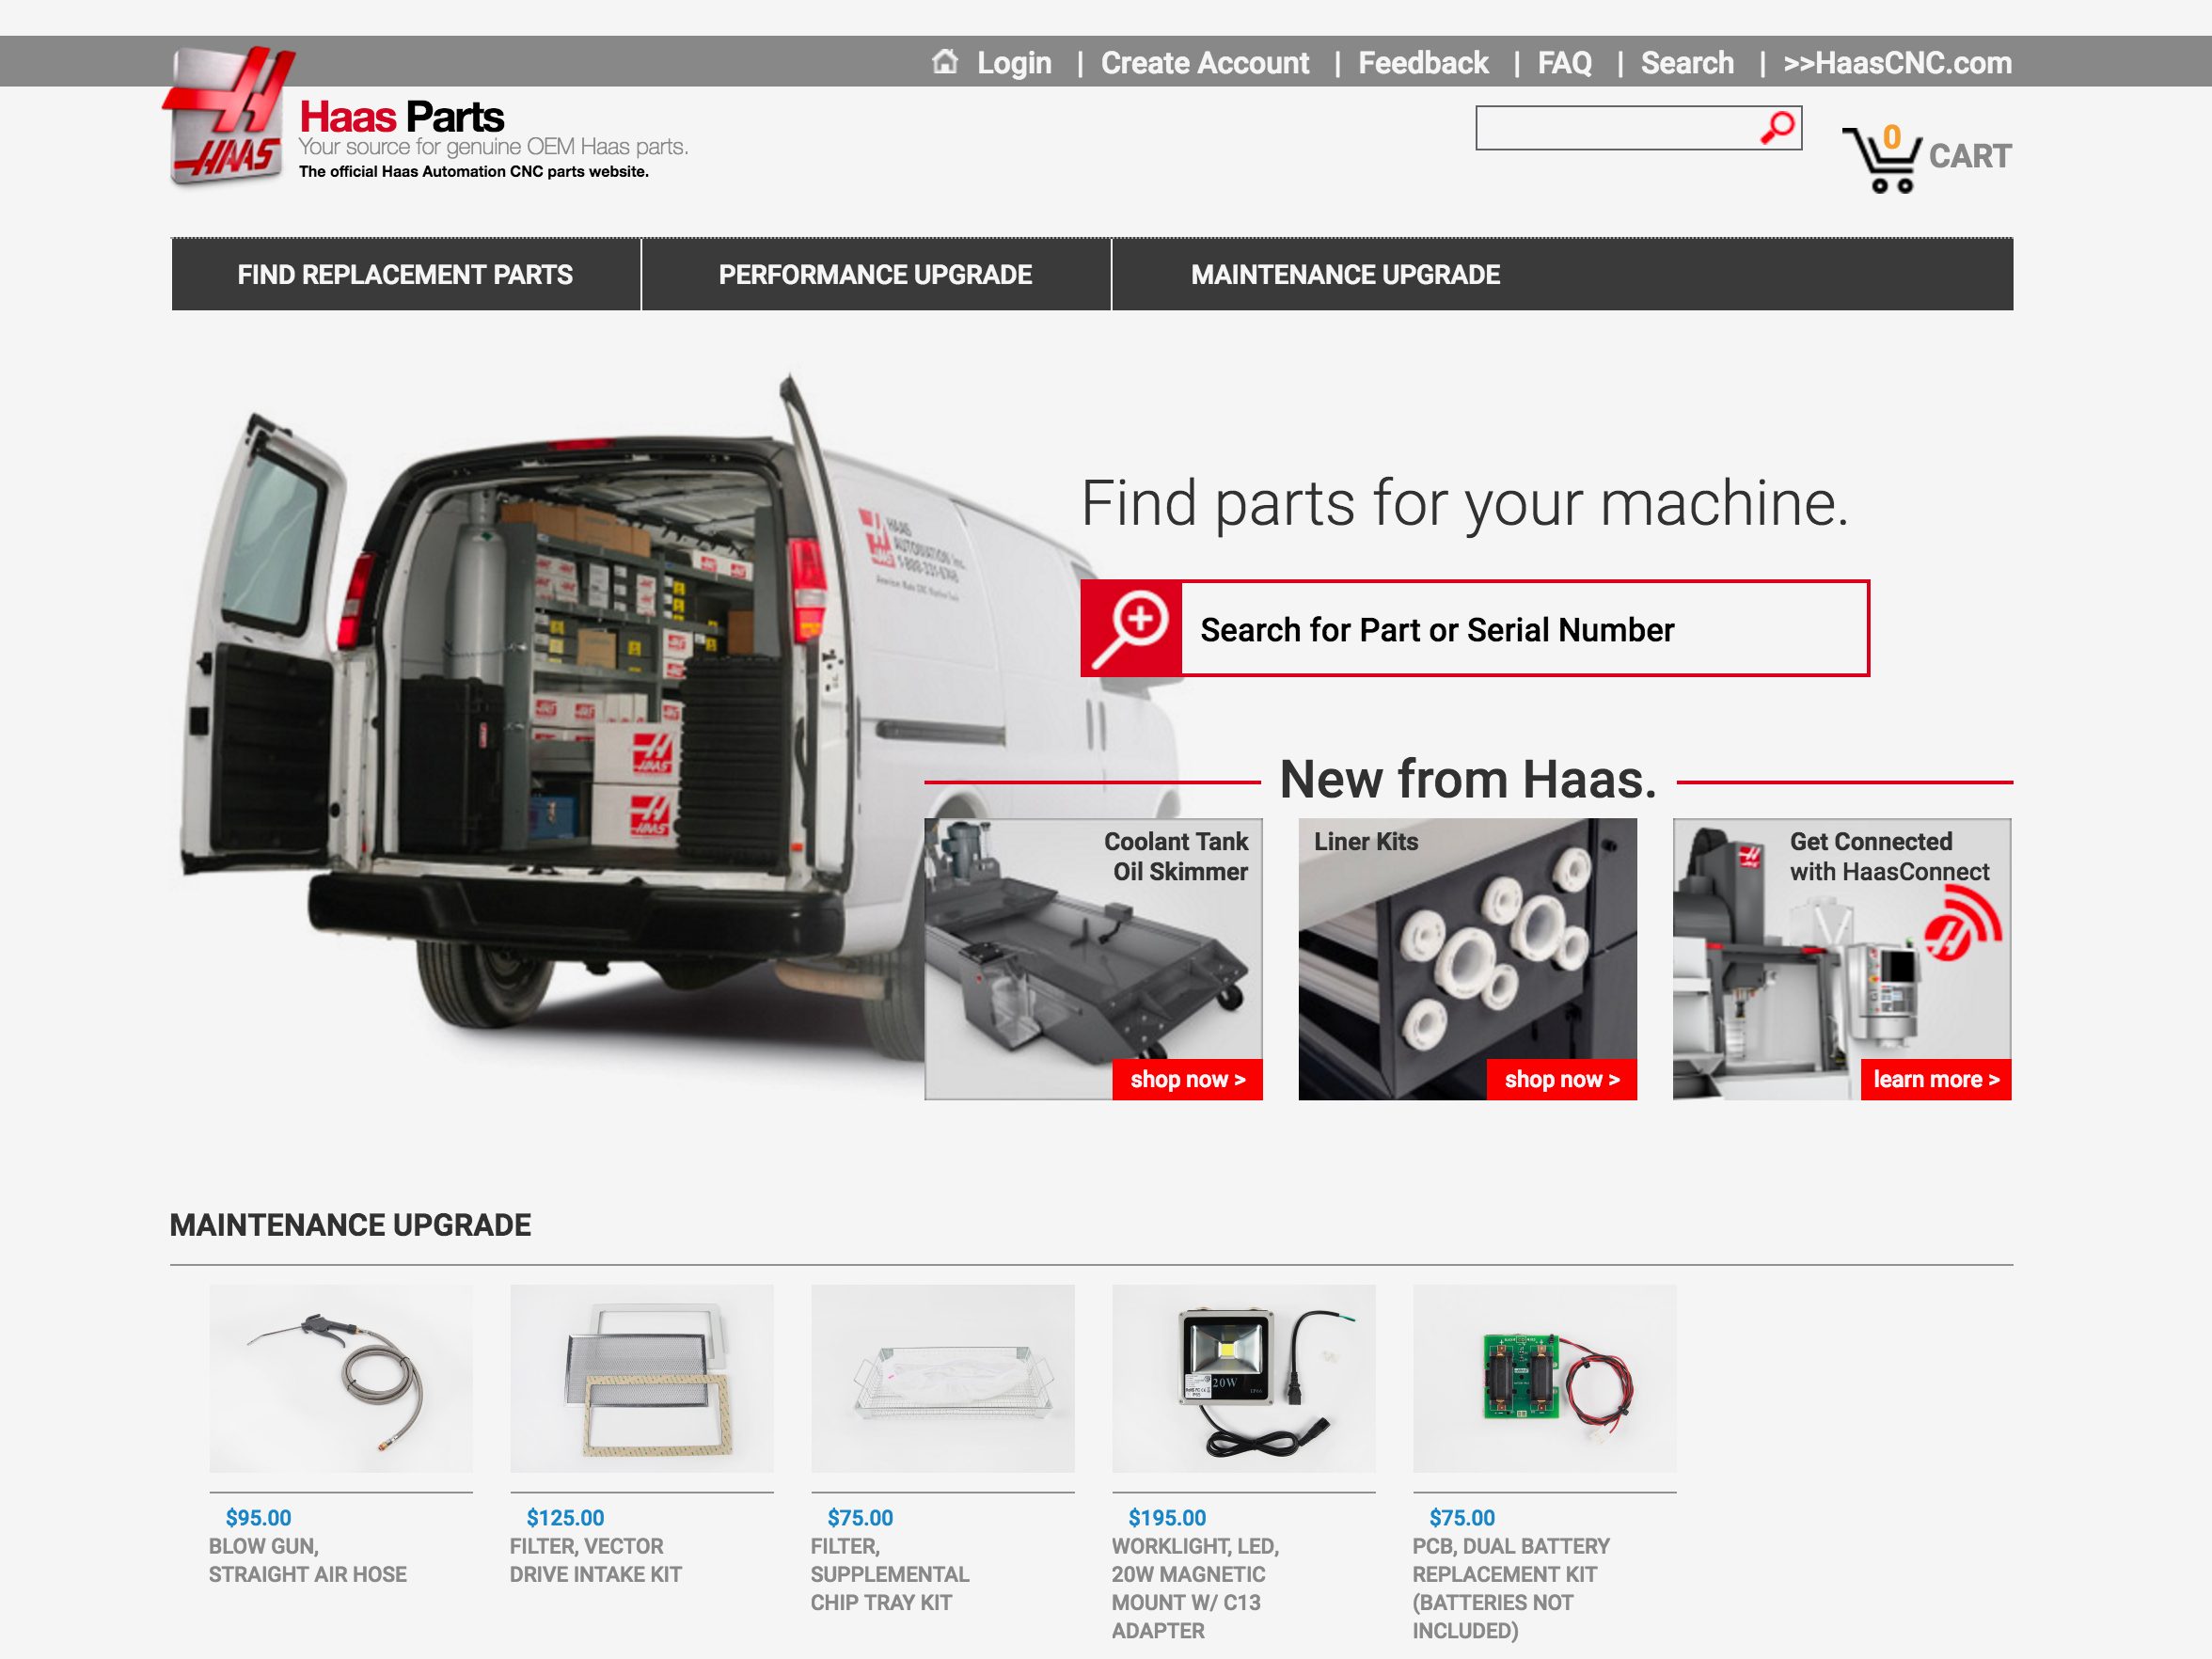2212x1659 pixels.
Task: Open the Blow Gun product thumbnail
Action: 341,1378
